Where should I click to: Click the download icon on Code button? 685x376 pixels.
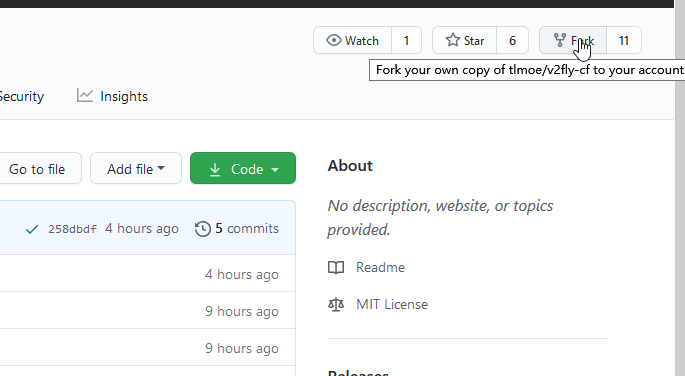215,169
